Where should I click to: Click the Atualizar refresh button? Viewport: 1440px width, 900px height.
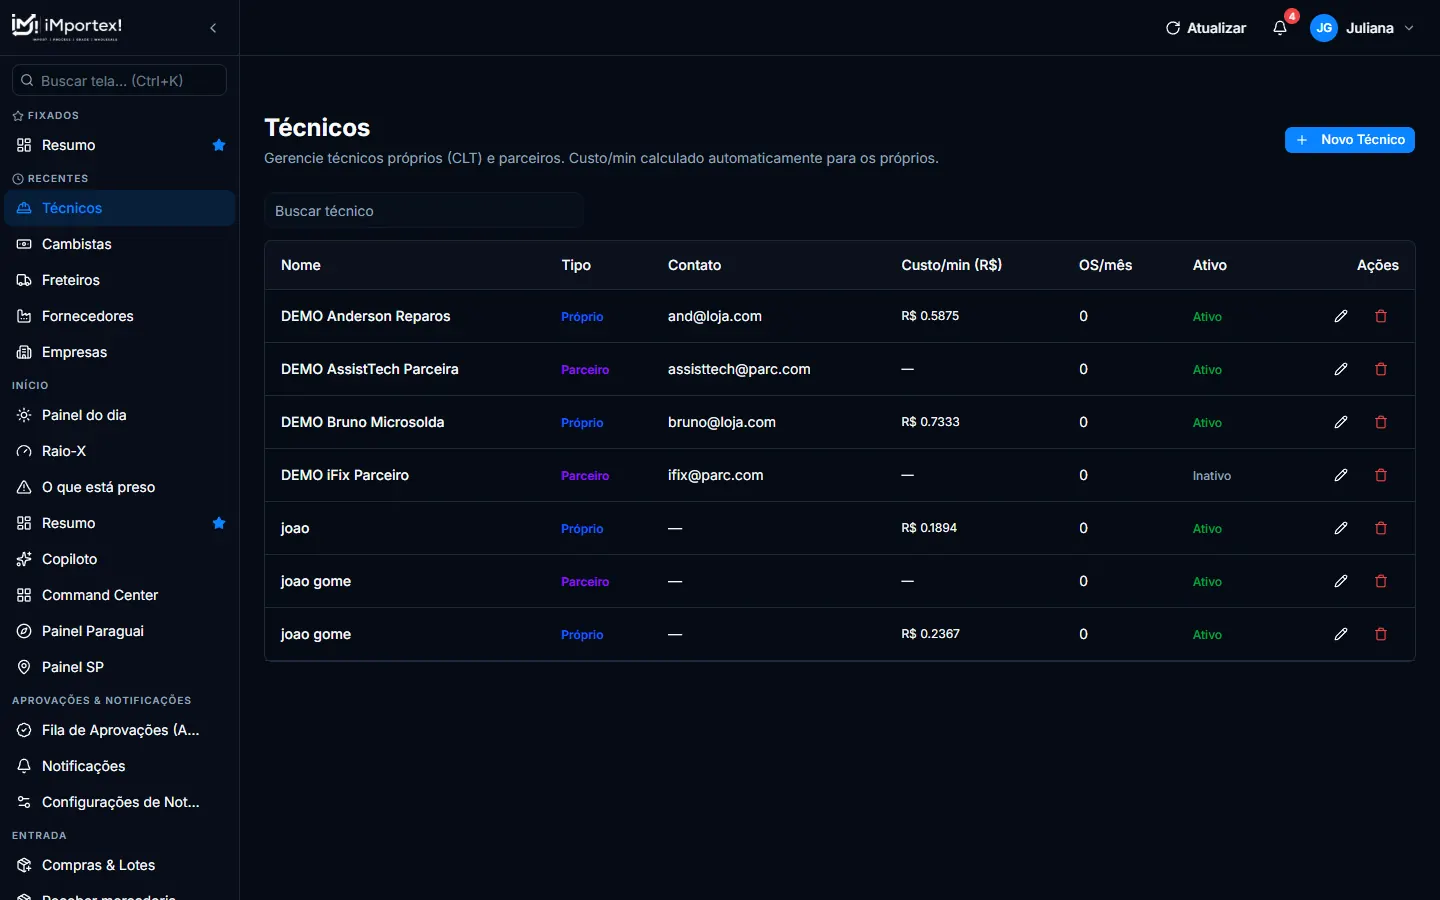(1206, 28)
